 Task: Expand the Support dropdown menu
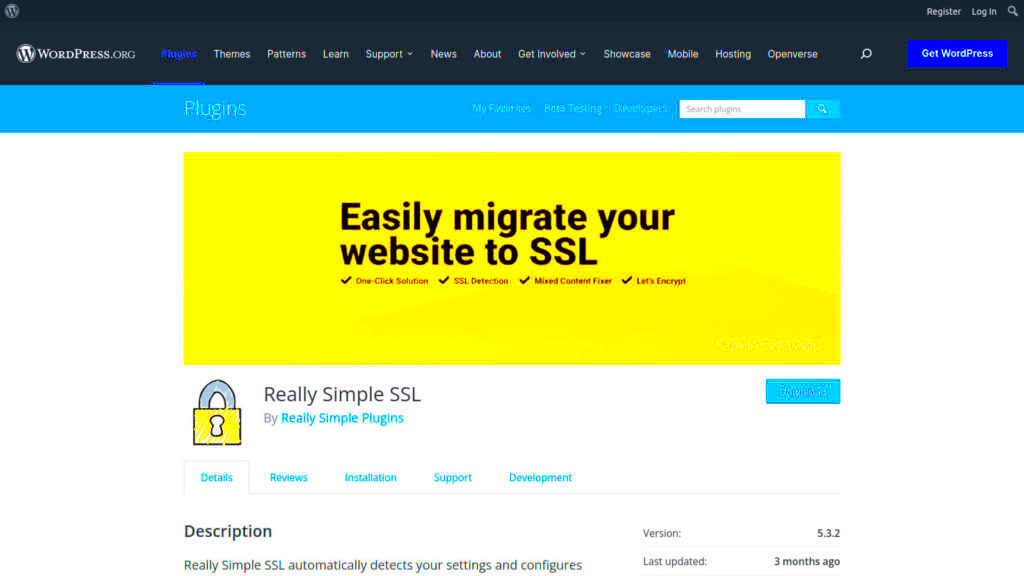389,54
